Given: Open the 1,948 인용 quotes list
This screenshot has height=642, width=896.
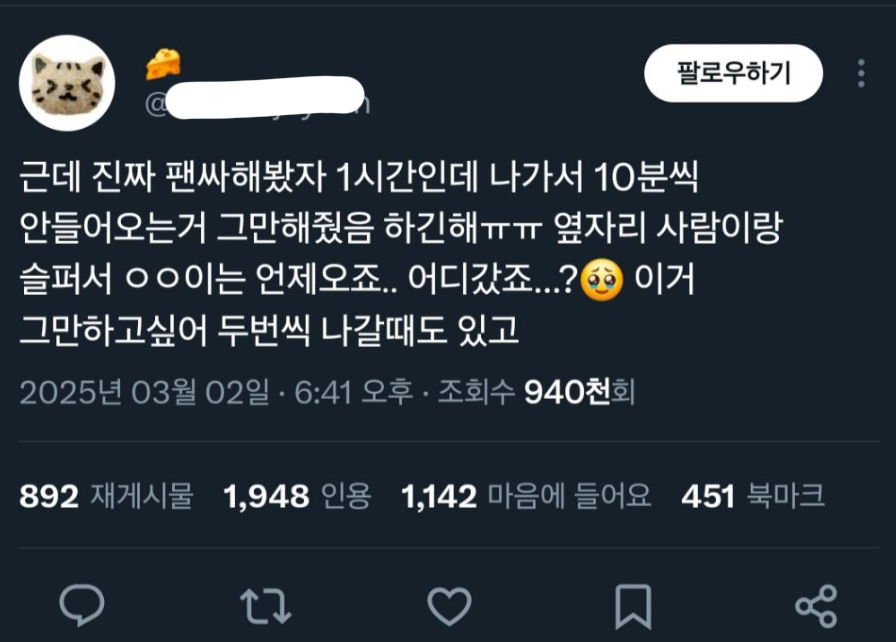Looking at the screenshot, I should (297, 496).
